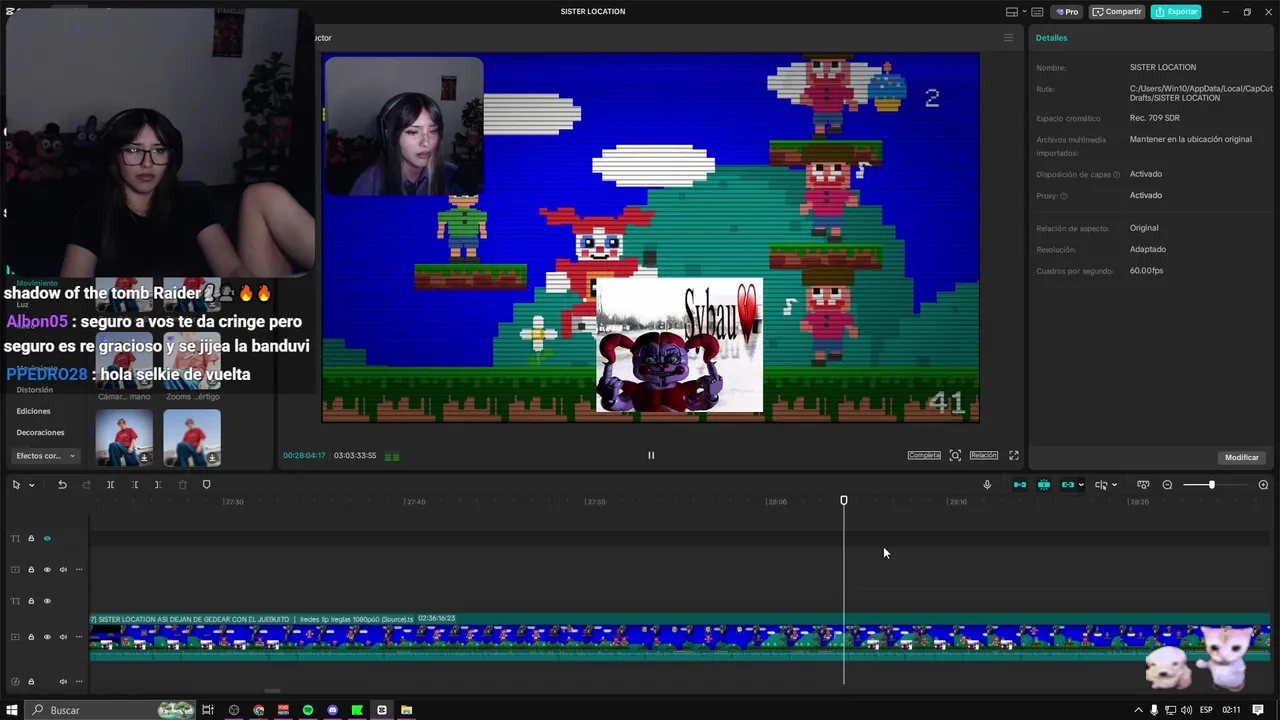Viewport: 1280px width, 720px height.
Task: Click the playhead marker on the timeline ruler
Action: (844, 500)
